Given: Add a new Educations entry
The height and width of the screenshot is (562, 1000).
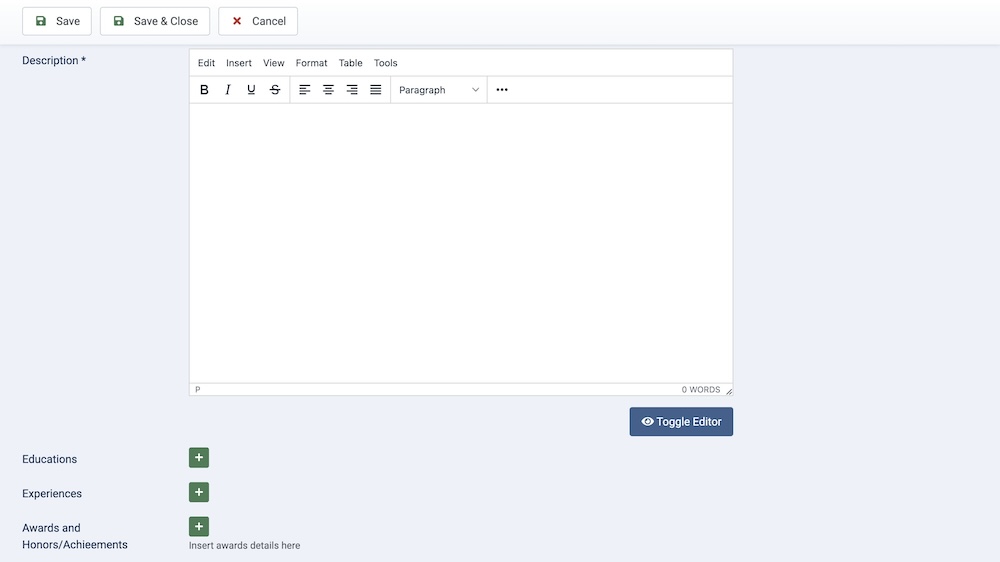Looking at the screenshot, I should click(x=199, y=458).
